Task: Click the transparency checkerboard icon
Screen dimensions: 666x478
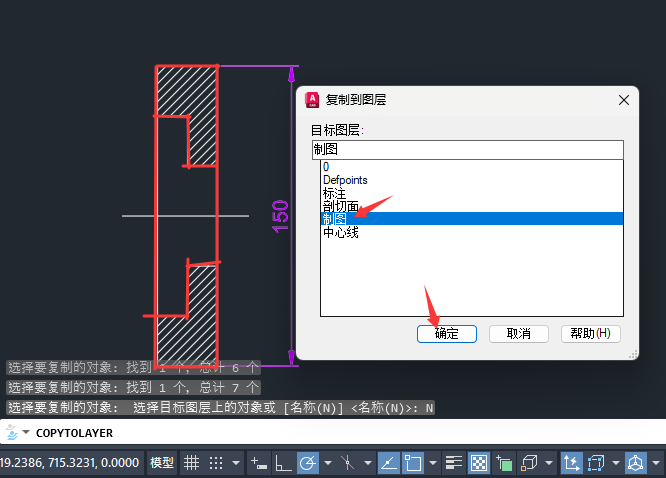Action: [x=479, y=463]
